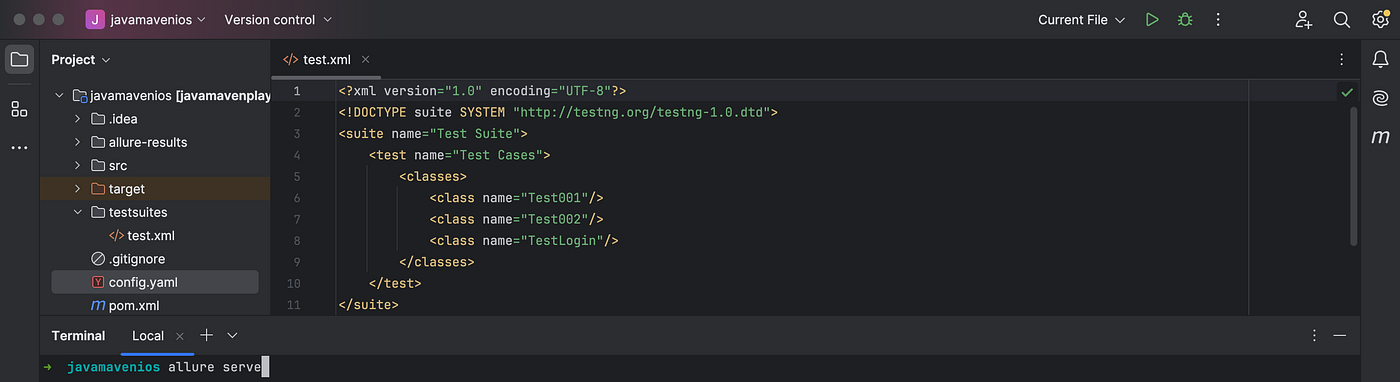Select the src folder row
This screenshot has width=1400, height=382.
(x=155, y=166)
